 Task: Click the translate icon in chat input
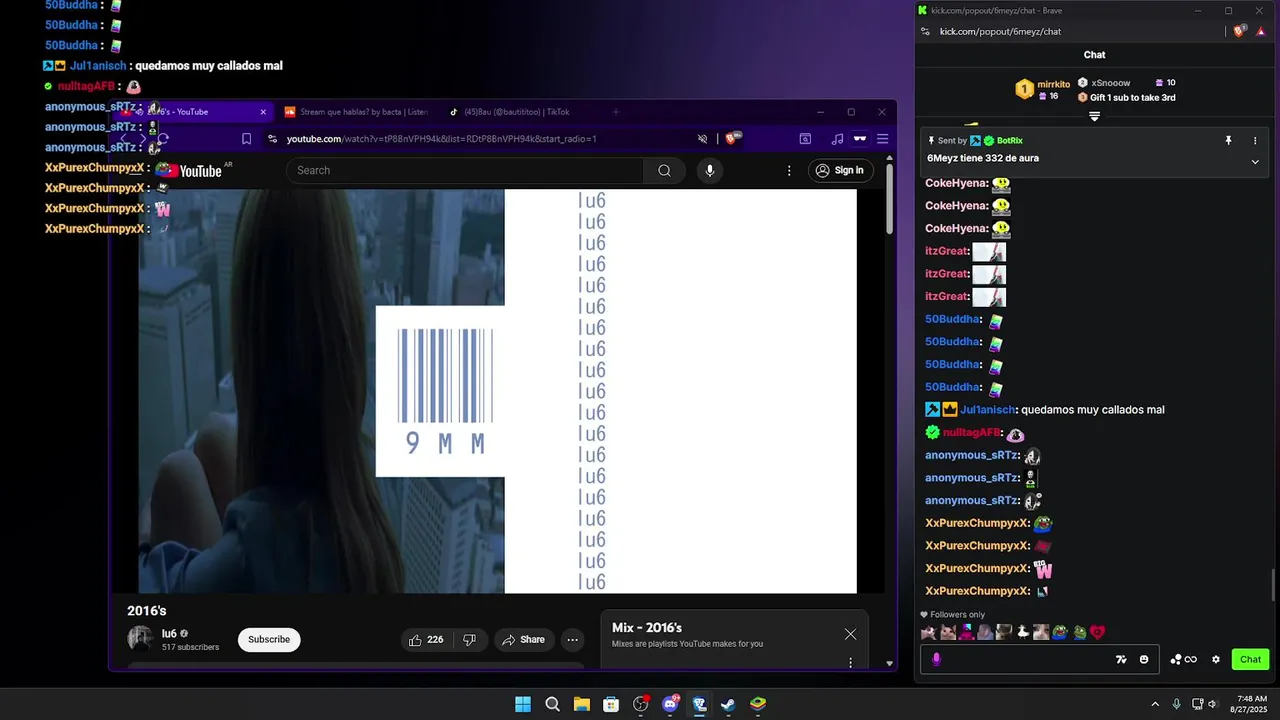point(1121,659)
